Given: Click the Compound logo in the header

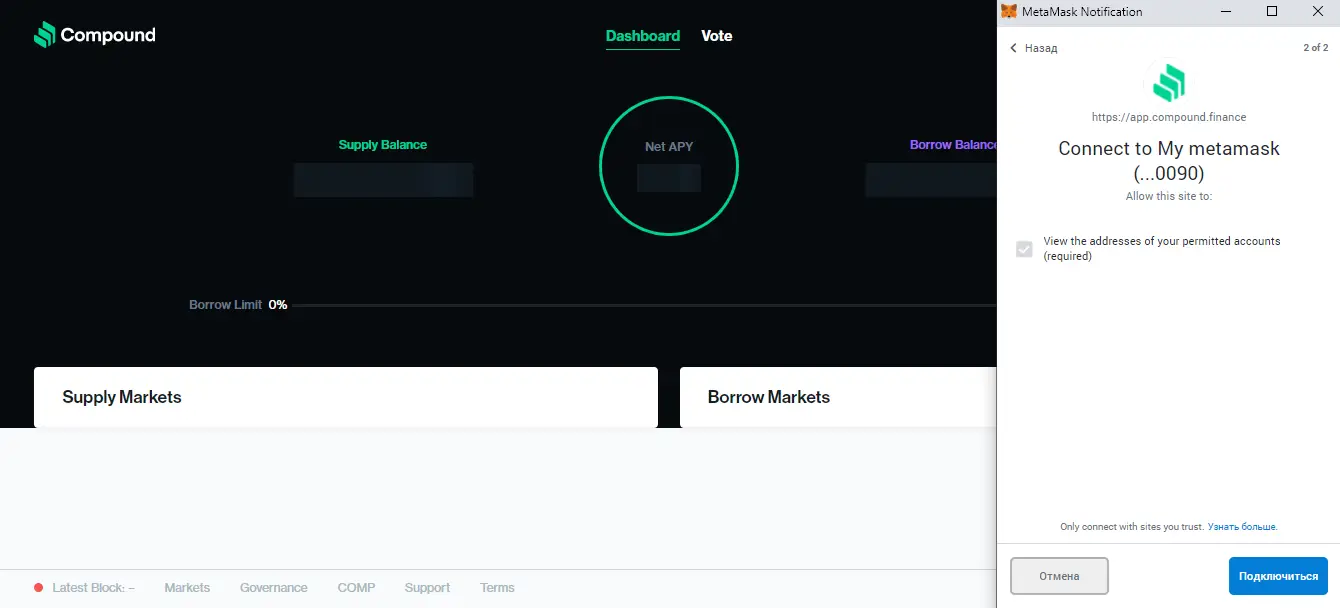Looking at the screenshot, I should [95, 35].
